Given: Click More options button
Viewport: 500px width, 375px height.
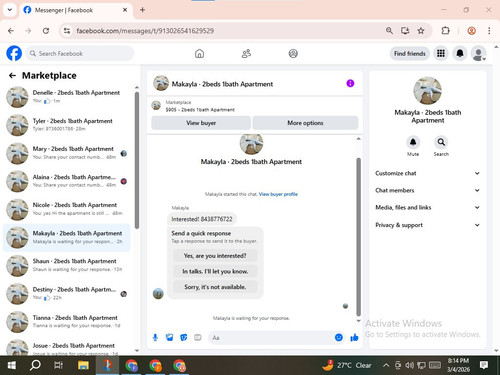Looking at the screenshot, I should click(305, 123).
